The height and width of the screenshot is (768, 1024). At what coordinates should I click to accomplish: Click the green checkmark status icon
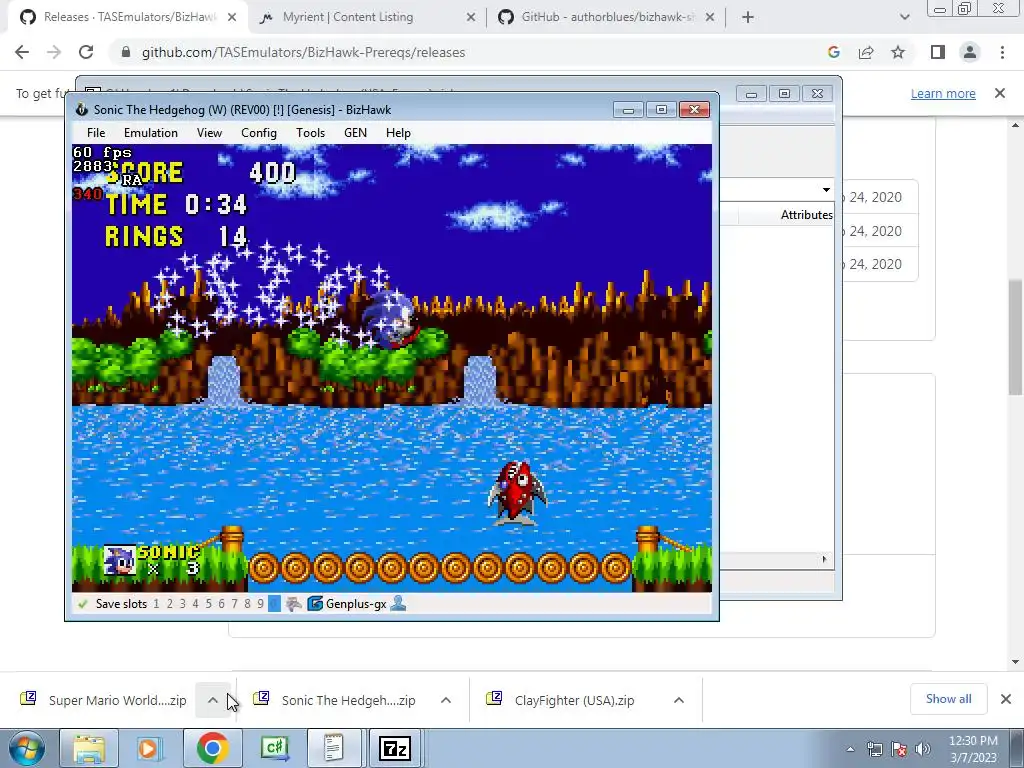click(82, 604)
